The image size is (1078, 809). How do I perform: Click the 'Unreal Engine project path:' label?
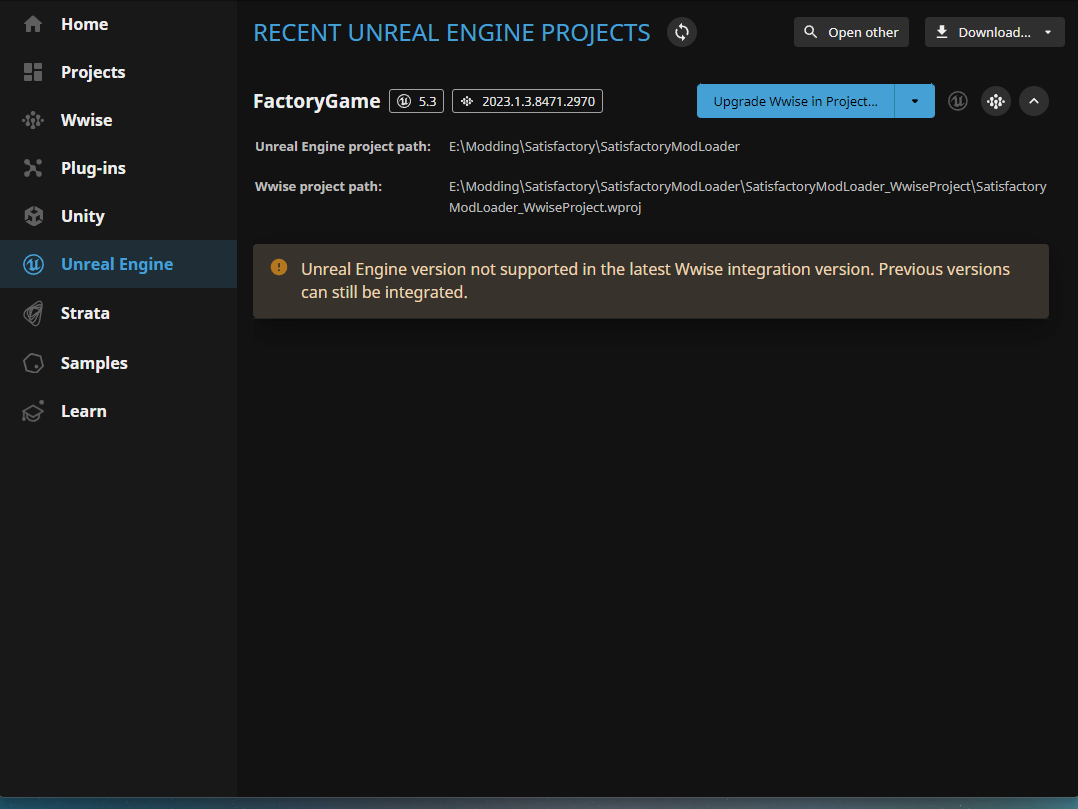click(x=343, y=146)
